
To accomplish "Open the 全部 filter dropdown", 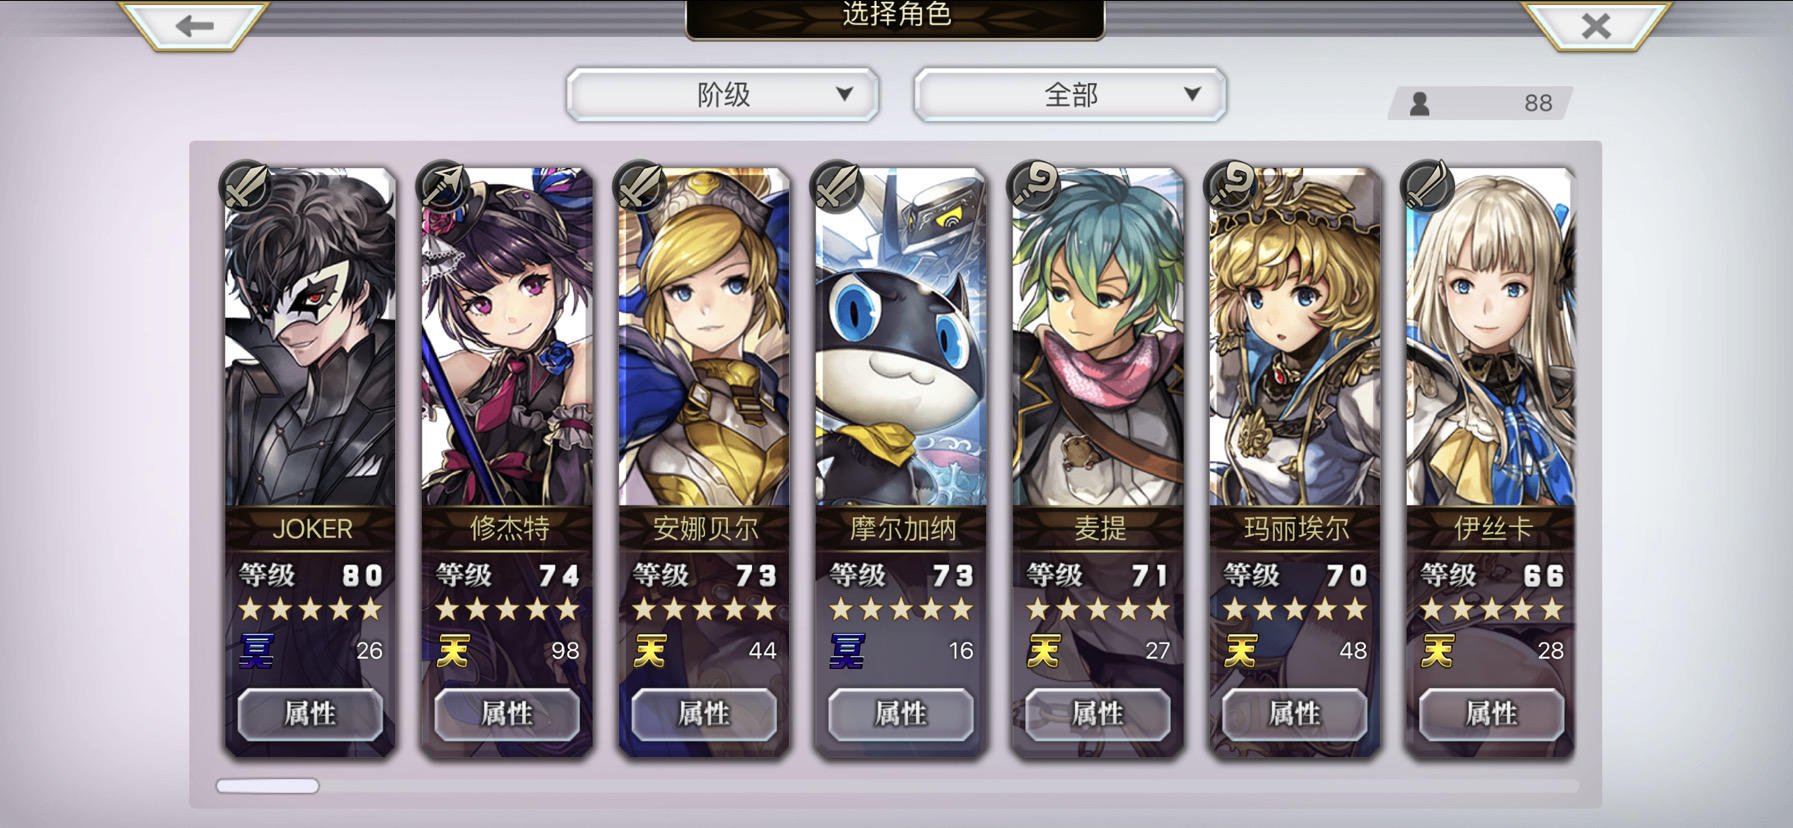I will pos(1070,95).
